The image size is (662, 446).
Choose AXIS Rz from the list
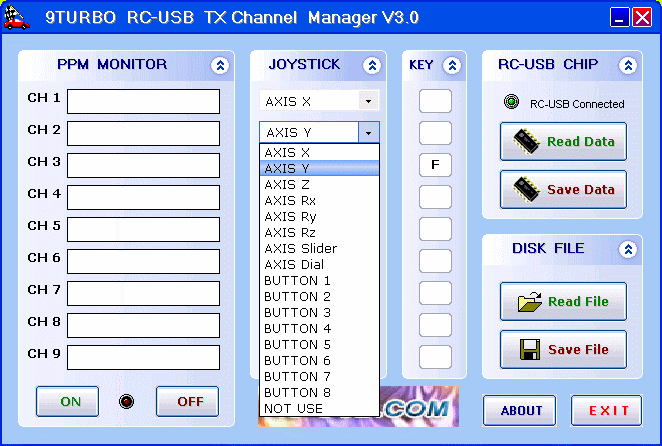319,233
